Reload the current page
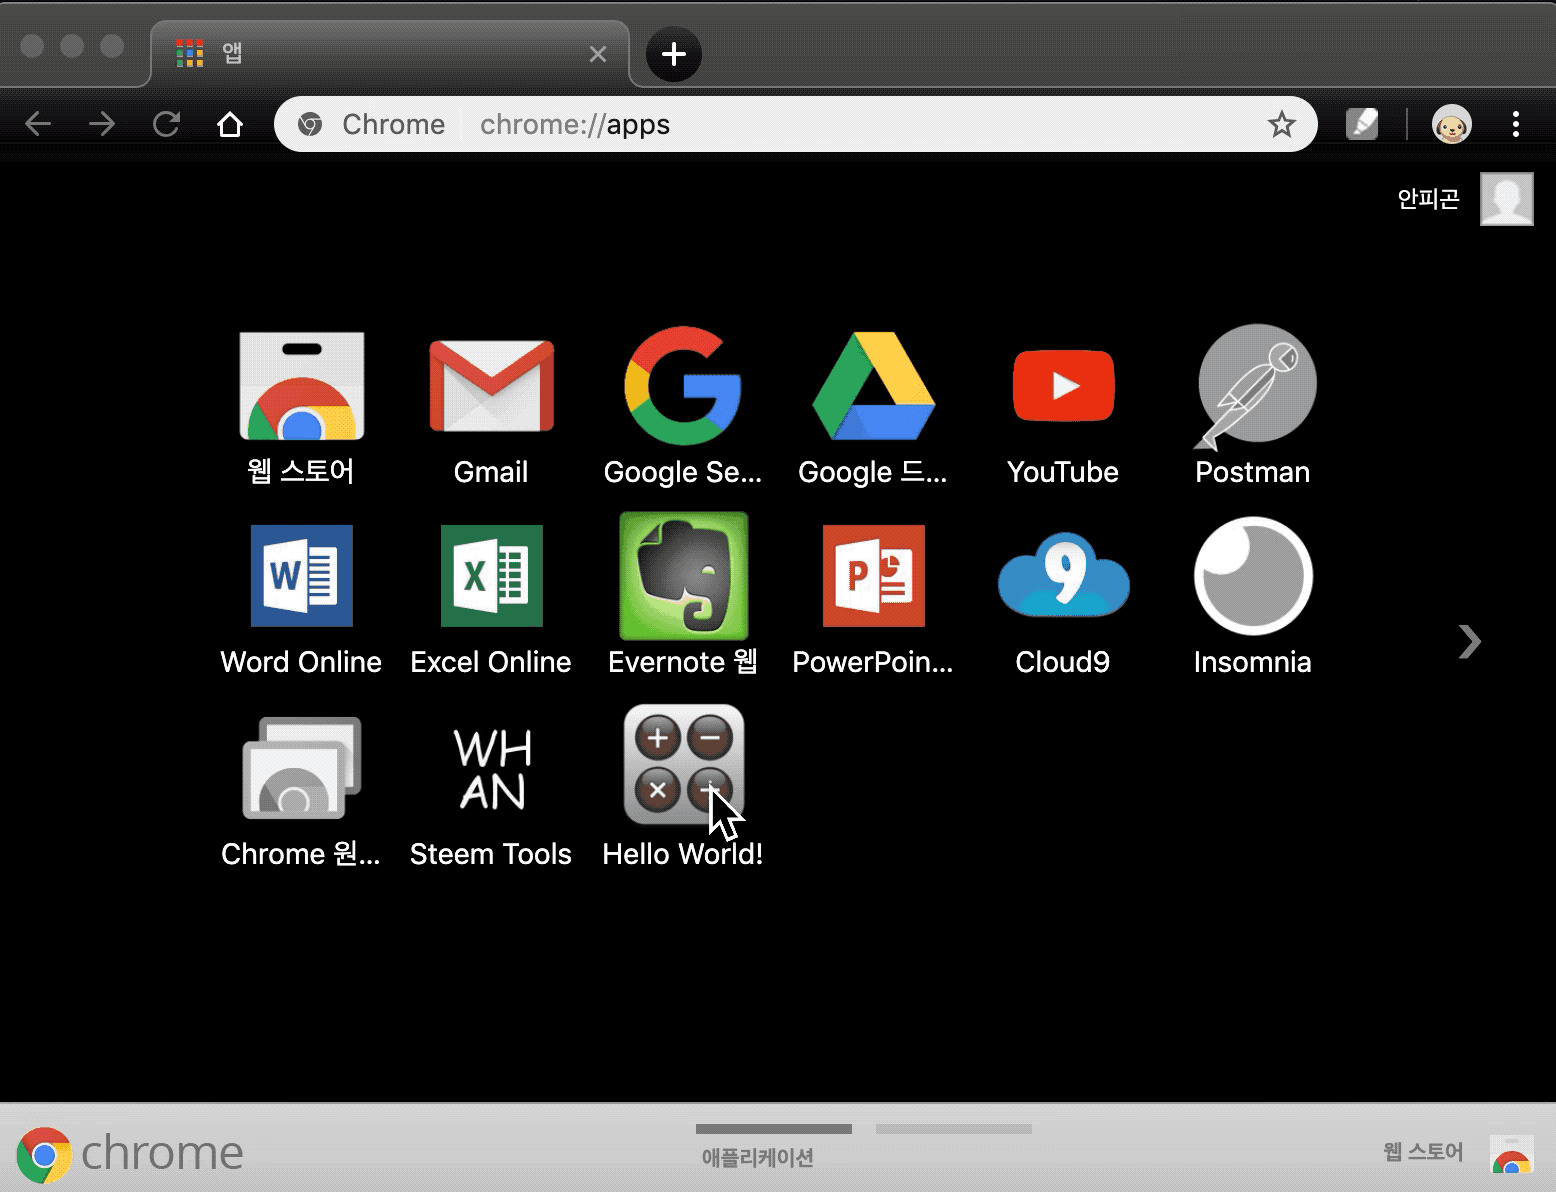 [166, 124]
